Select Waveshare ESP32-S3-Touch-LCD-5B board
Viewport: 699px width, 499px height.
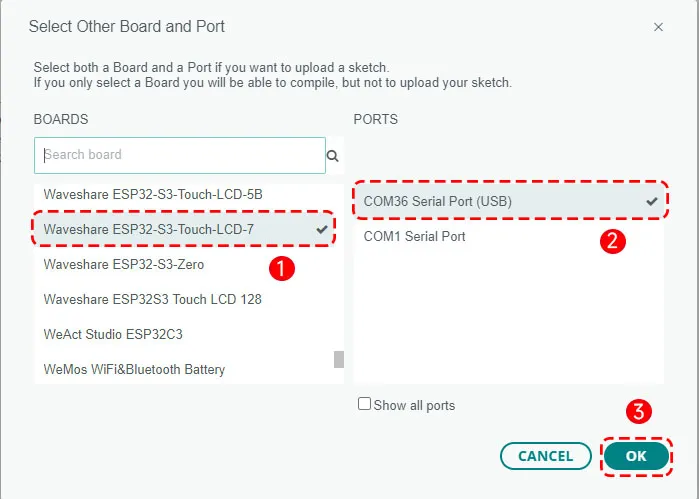click(152, 192)
